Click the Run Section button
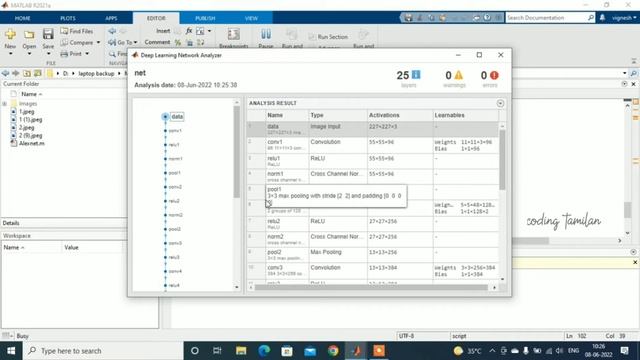The image size is (640, 360). pos(329,37)
